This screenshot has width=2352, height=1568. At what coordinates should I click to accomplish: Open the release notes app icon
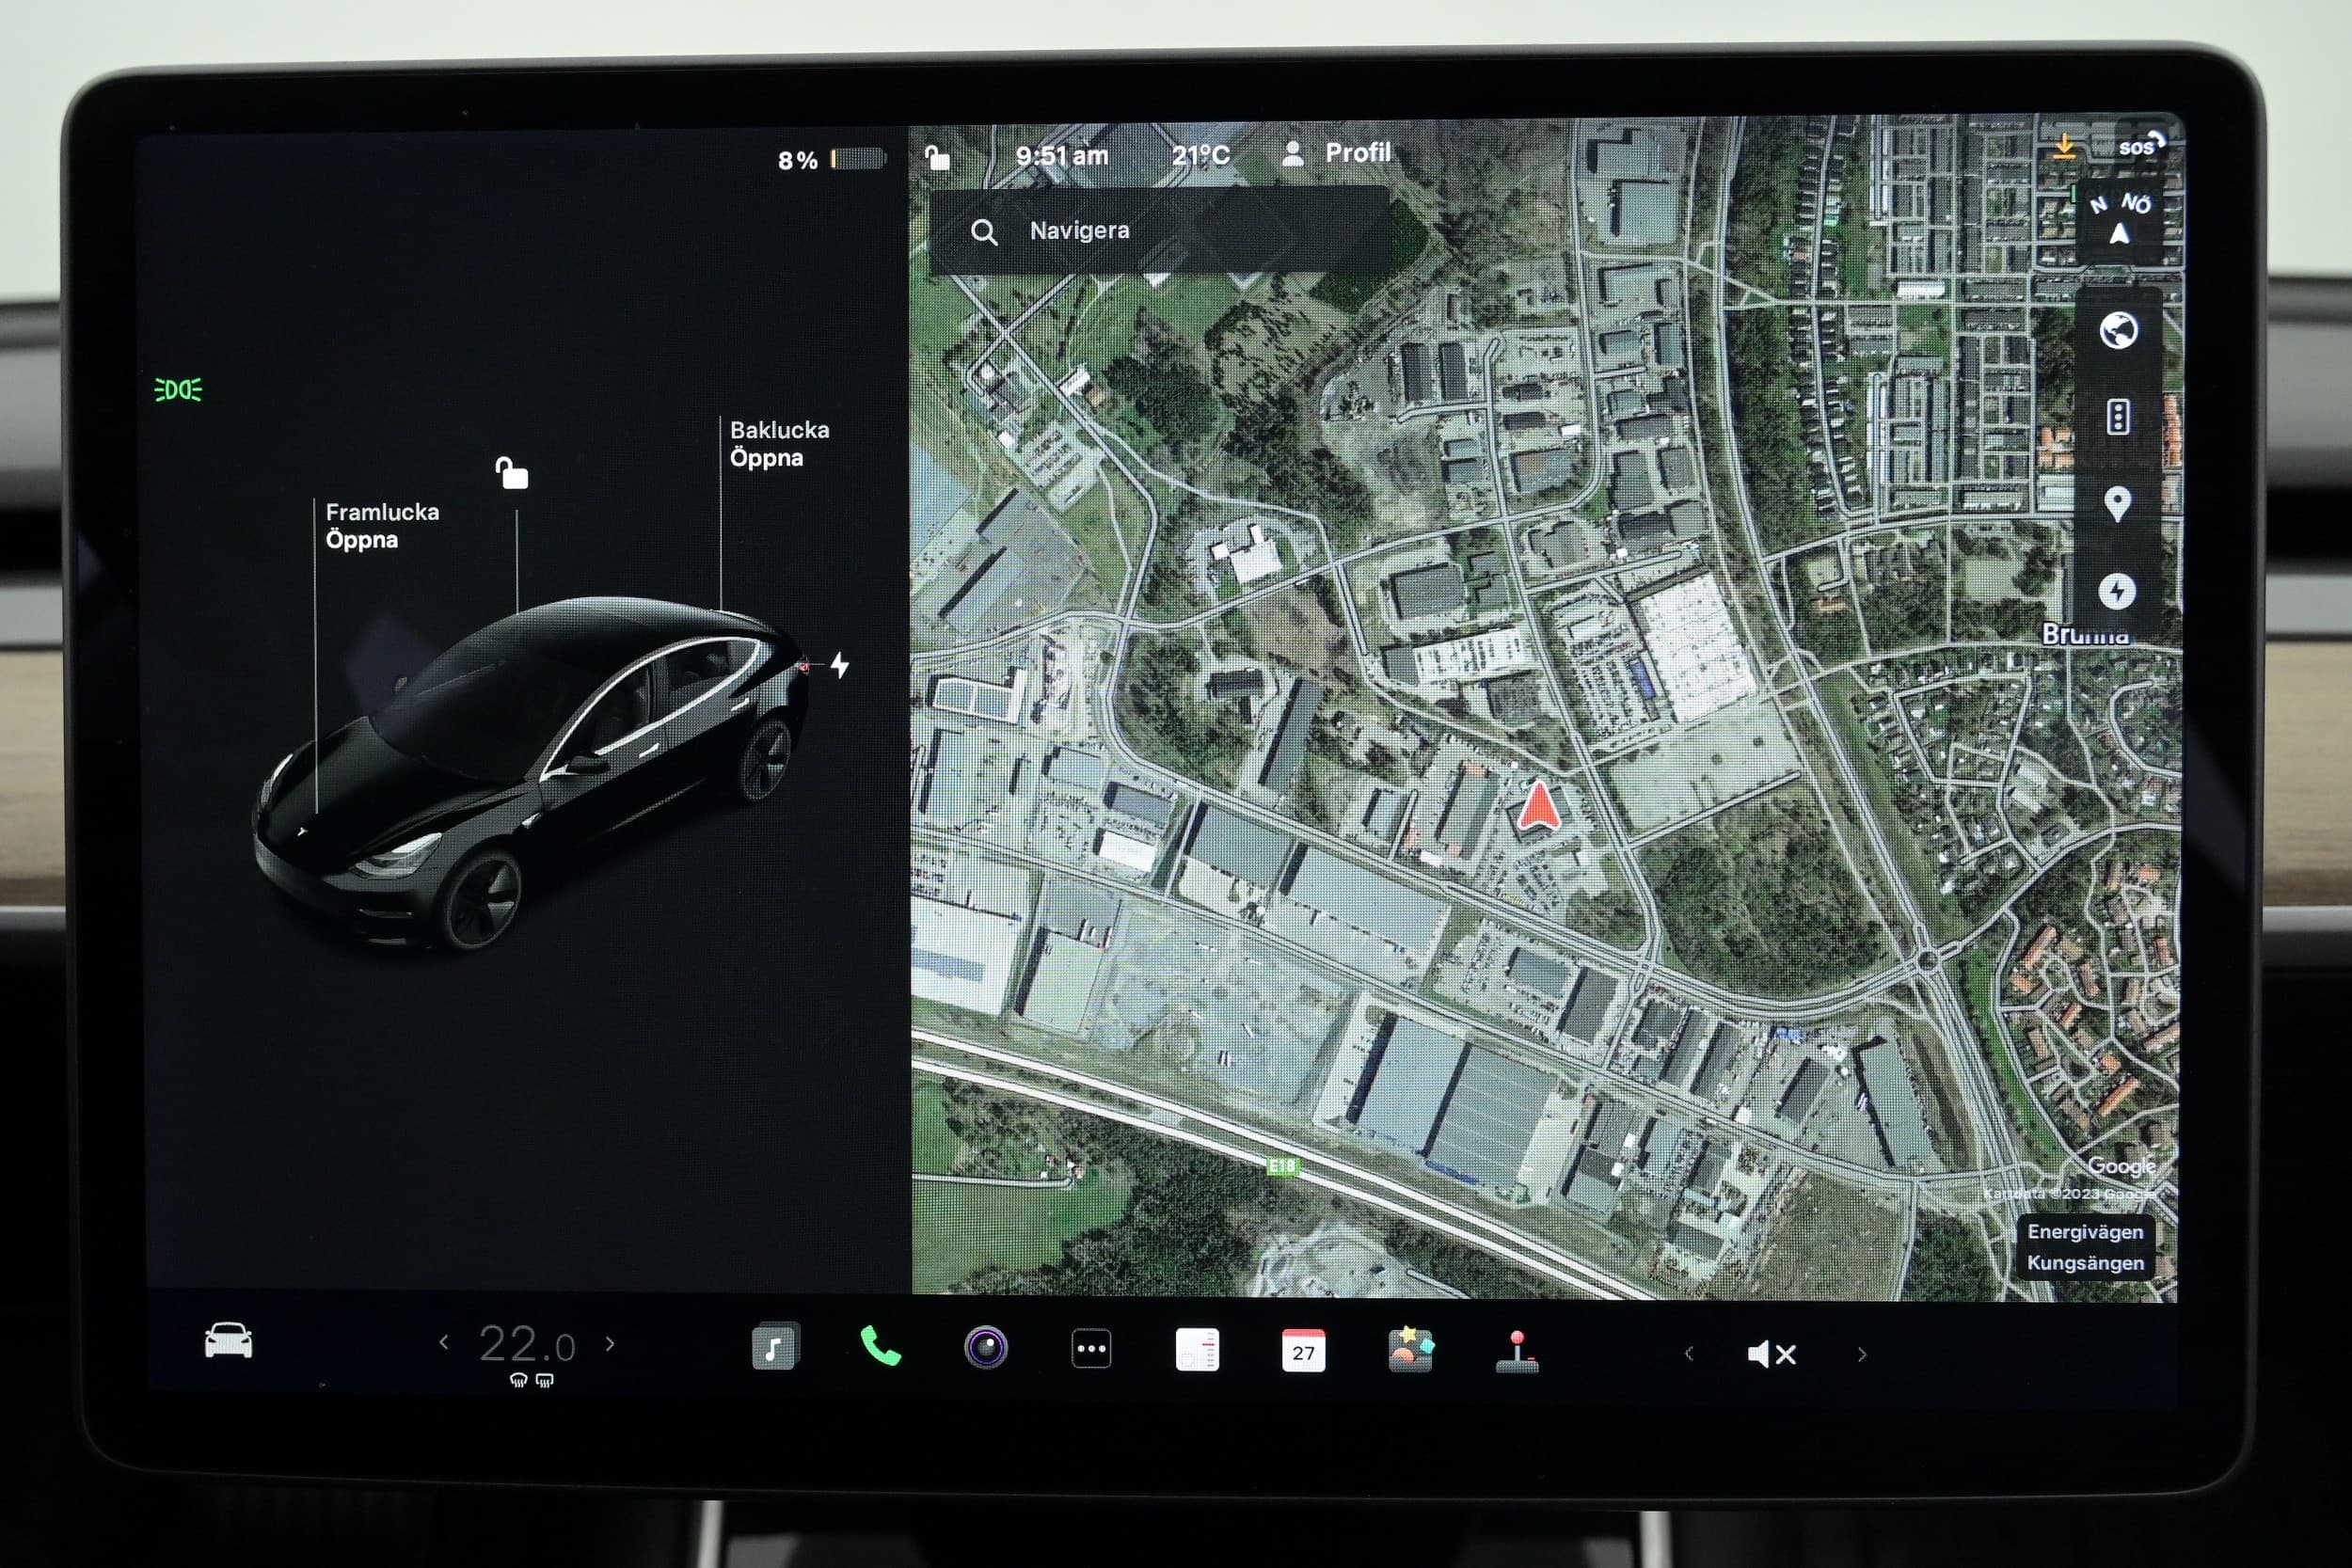[x=1197, y=1349]
